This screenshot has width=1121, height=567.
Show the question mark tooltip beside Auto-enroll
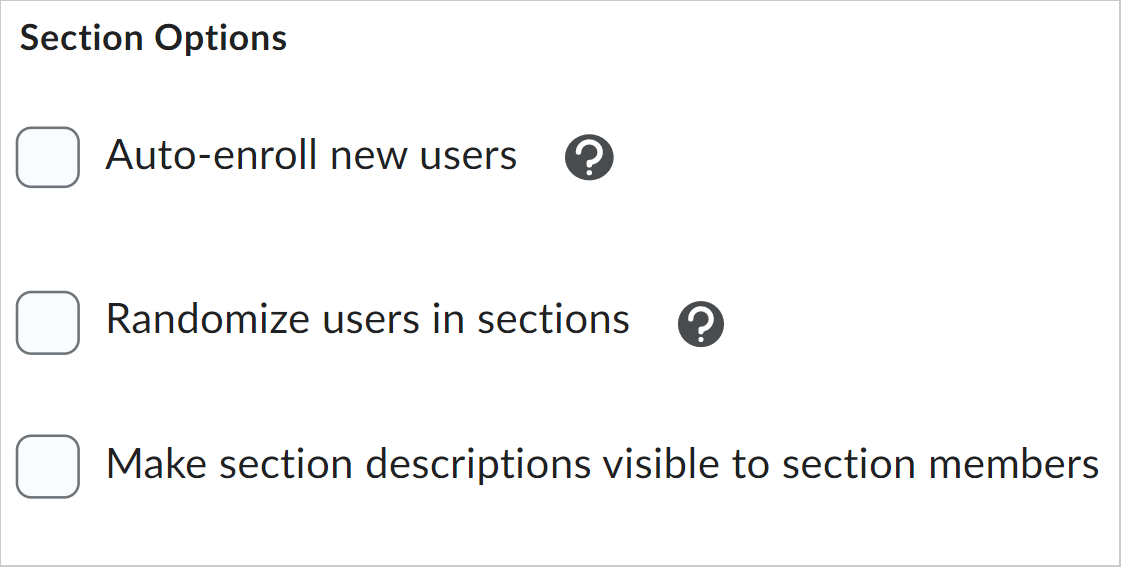589,158
